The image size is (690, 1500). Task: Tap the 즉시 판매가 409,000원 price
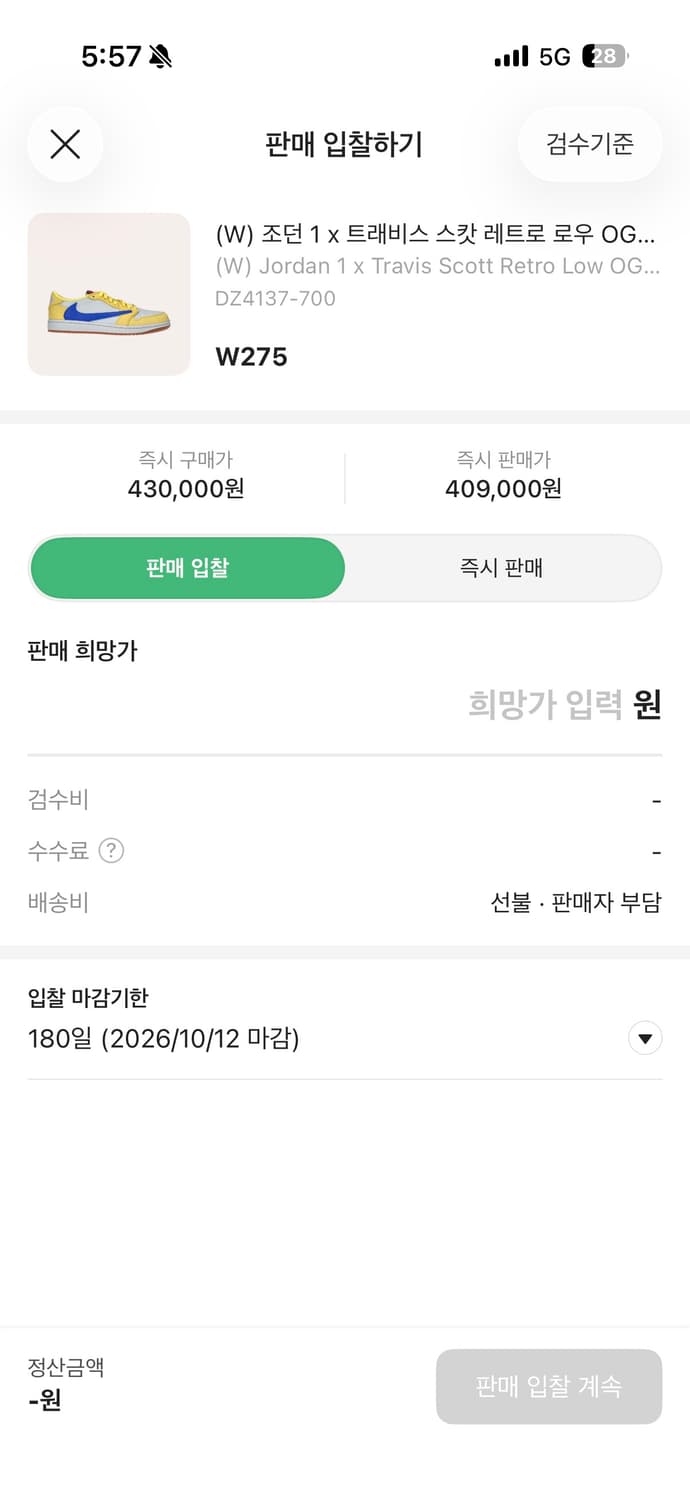[x=502, y=489]
